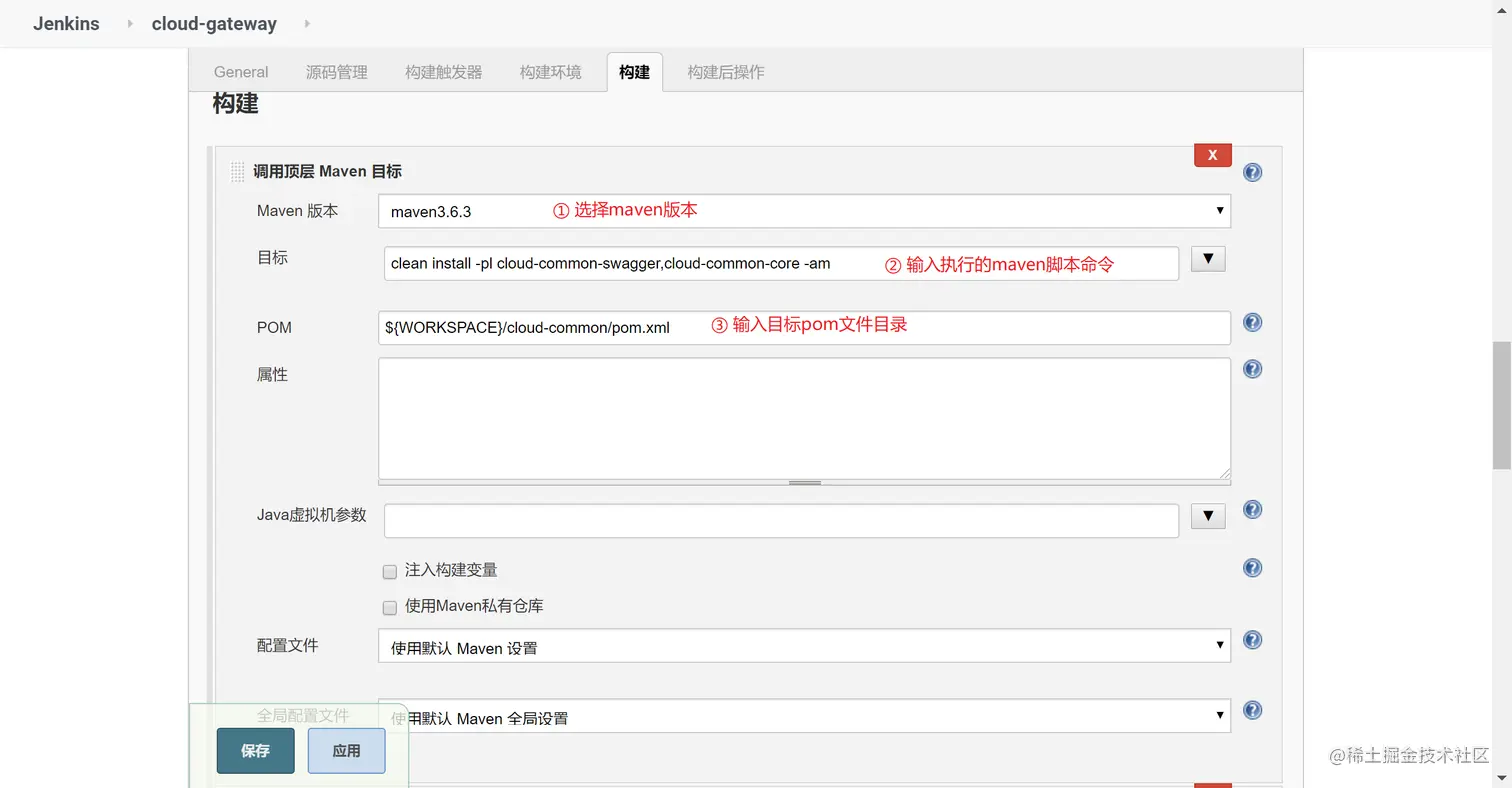Open the 配置文件 dropdown
The width and height of the screenshot is (1512, 788).
click(804, 646)
